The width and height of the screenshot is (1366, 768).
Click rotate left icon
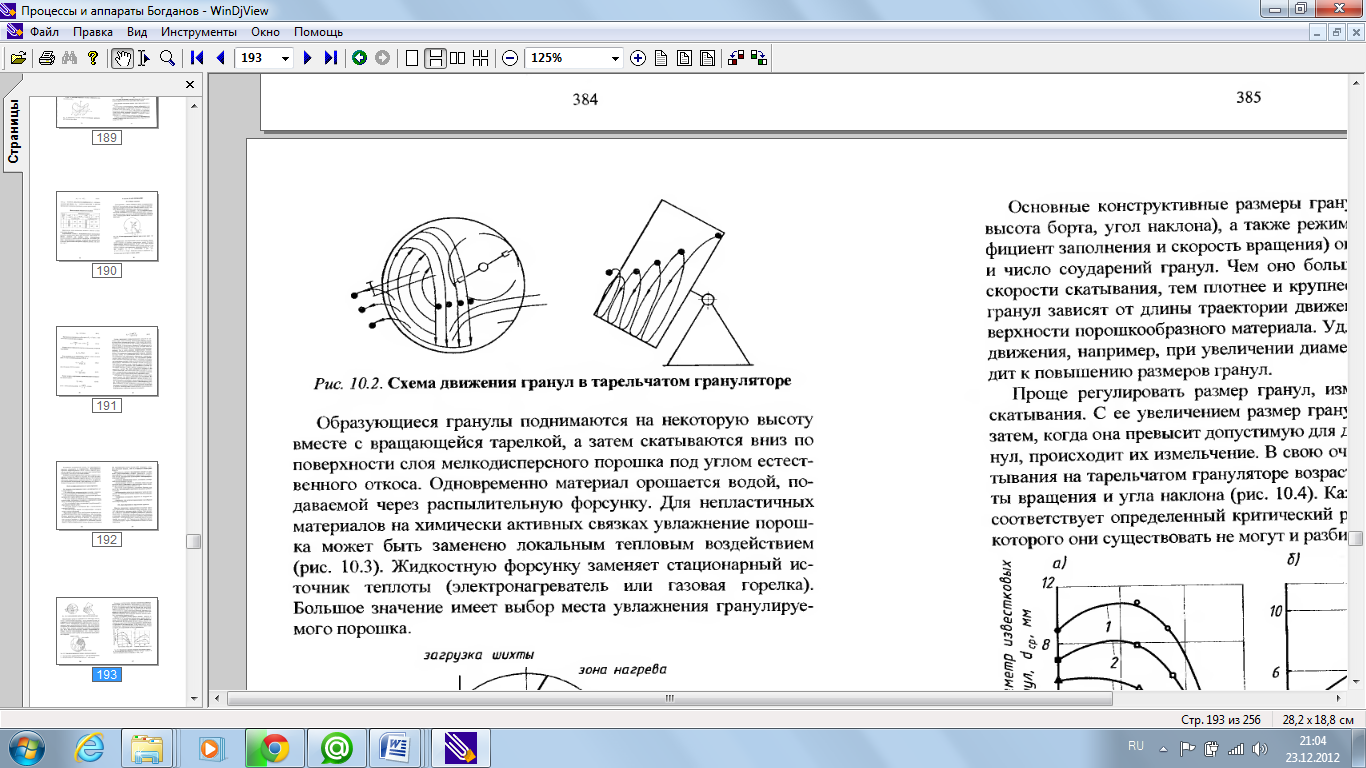click(x=736, y=58)
